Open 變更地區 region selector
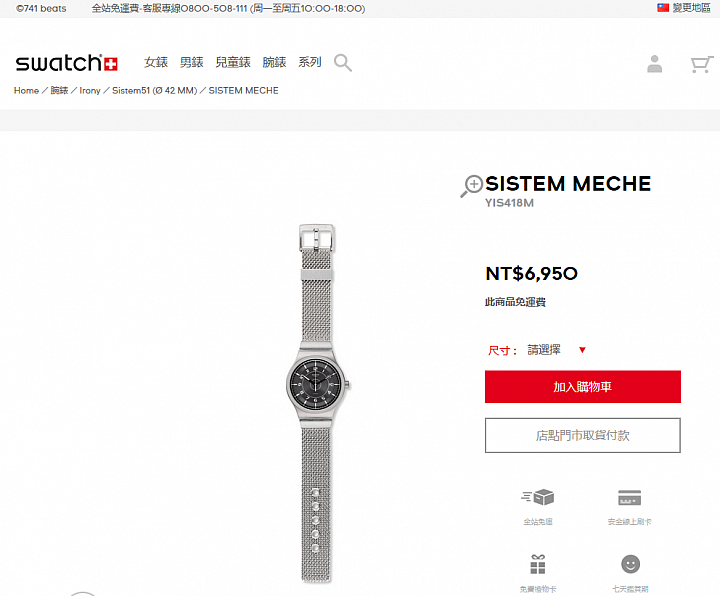The height and width of the screenshot is (596, 720). (x=692, y=8)
